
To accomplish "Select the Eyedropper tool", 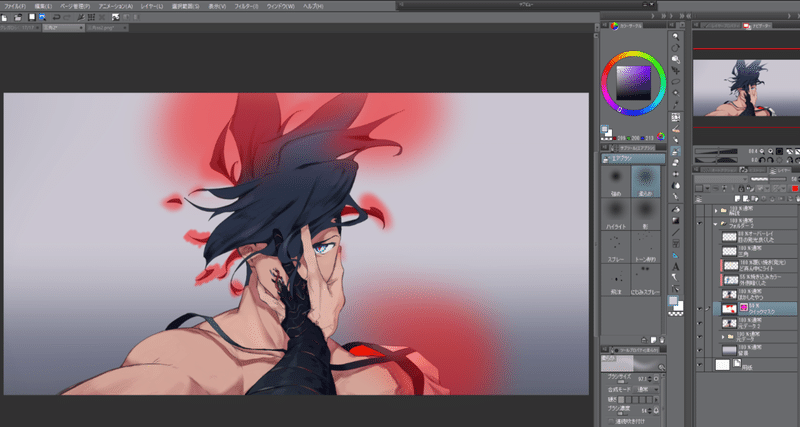I will (x=676, y=105).
